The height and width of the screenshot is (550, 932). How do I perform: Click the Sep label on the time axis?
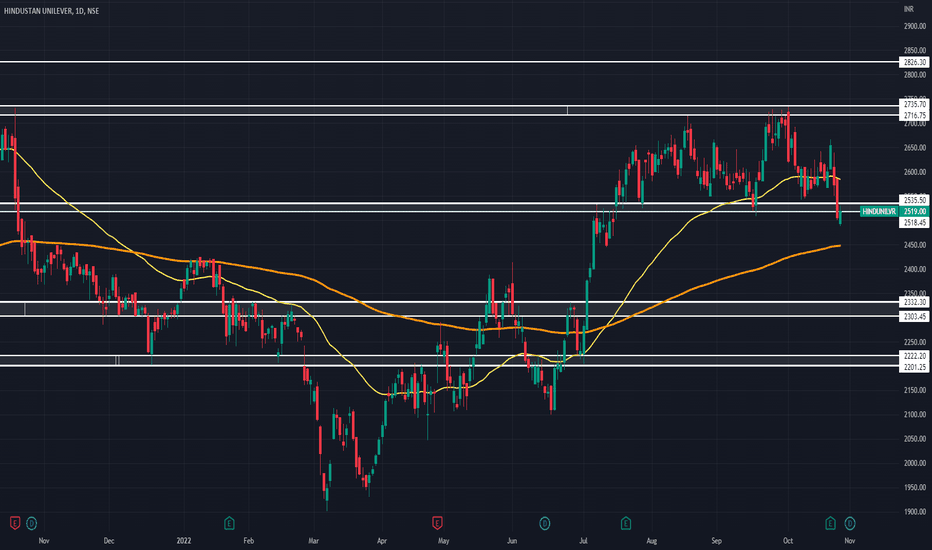(716, 541)
